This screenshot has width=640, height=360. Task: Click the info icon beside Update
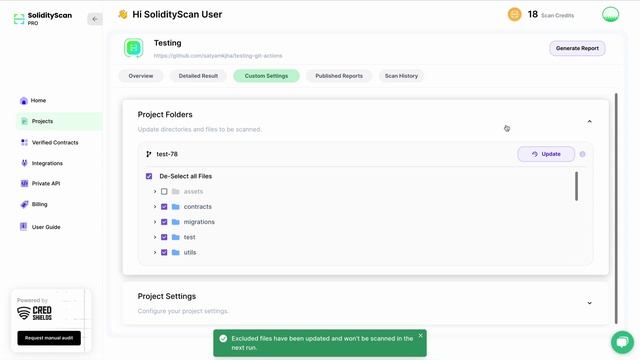(582, 154)
